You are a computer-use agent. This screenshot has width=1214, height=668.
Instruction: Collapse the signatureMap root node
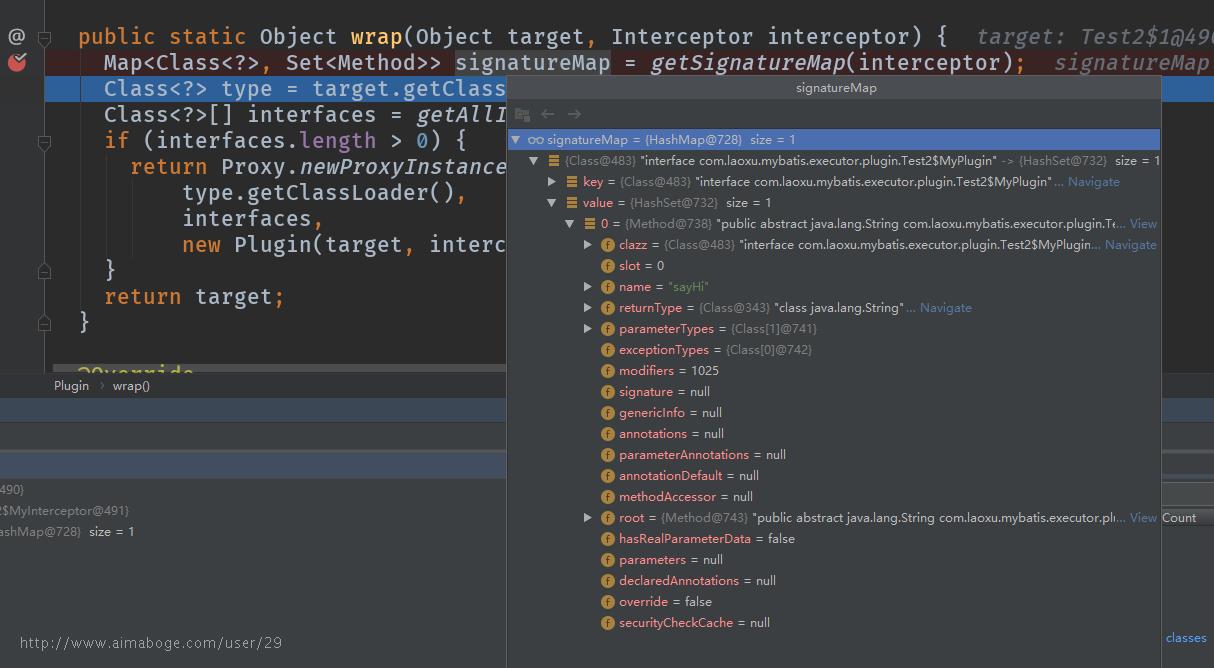516,140
